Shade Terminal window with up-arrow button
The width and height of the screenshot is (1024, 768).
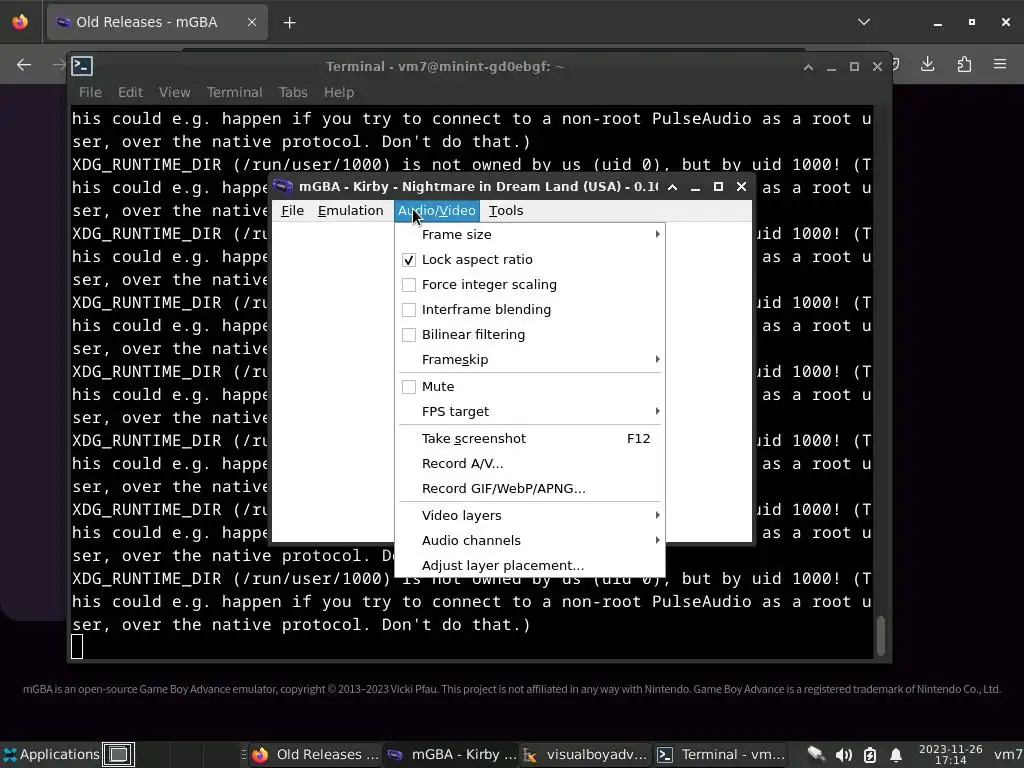point(808,67)
